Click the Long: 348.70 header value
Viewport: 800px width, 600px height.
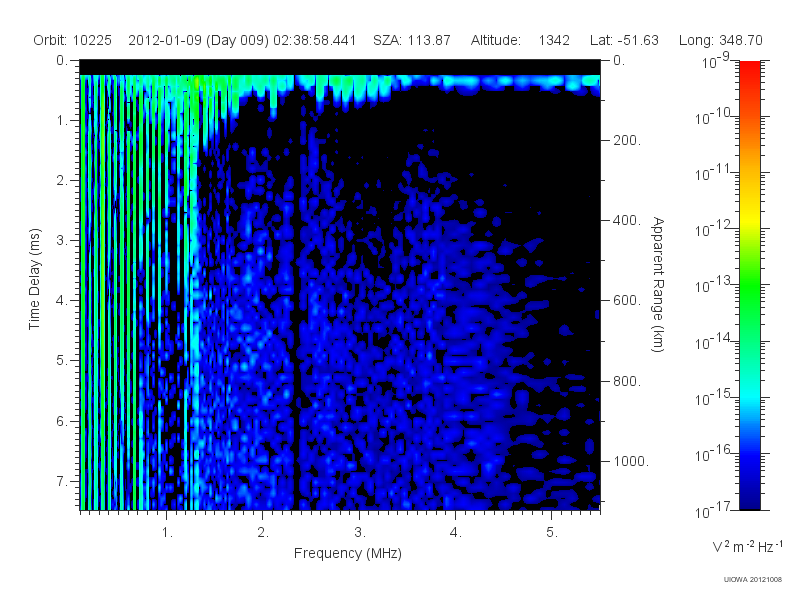(x=720, y=40)
